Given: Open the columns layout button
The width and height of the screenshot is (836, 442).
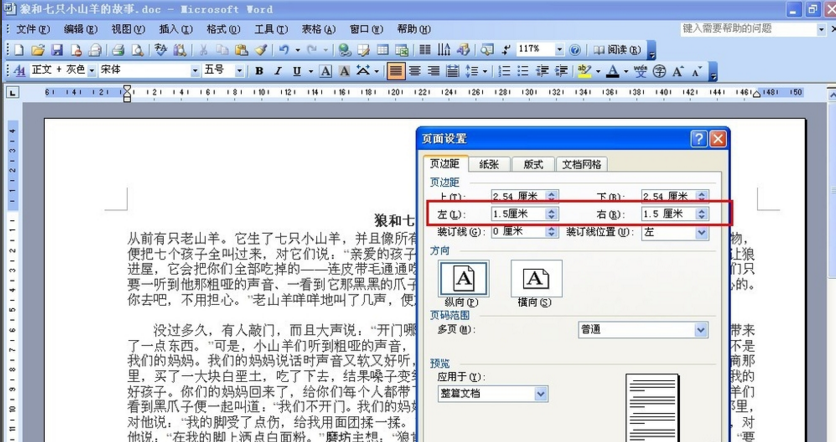Looking at the screenshot, I should pos(425,50).
